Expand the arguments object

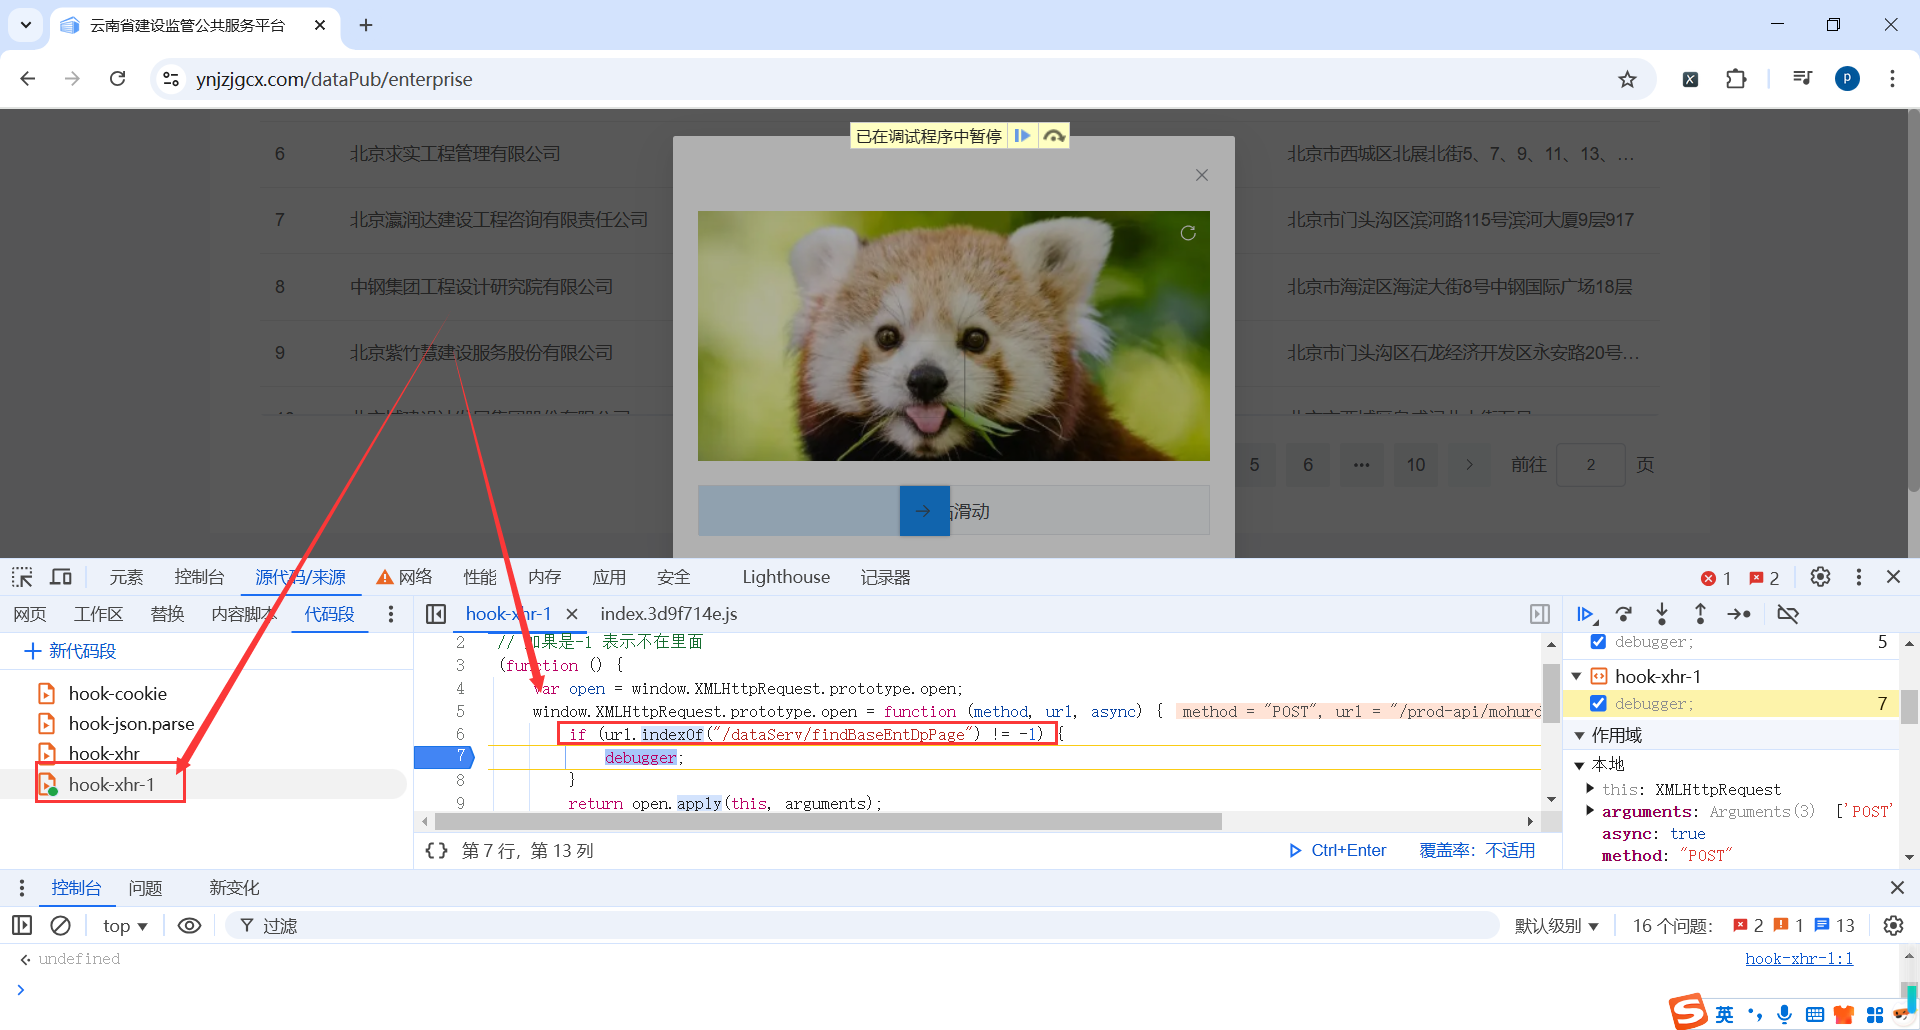[1590, 811]
